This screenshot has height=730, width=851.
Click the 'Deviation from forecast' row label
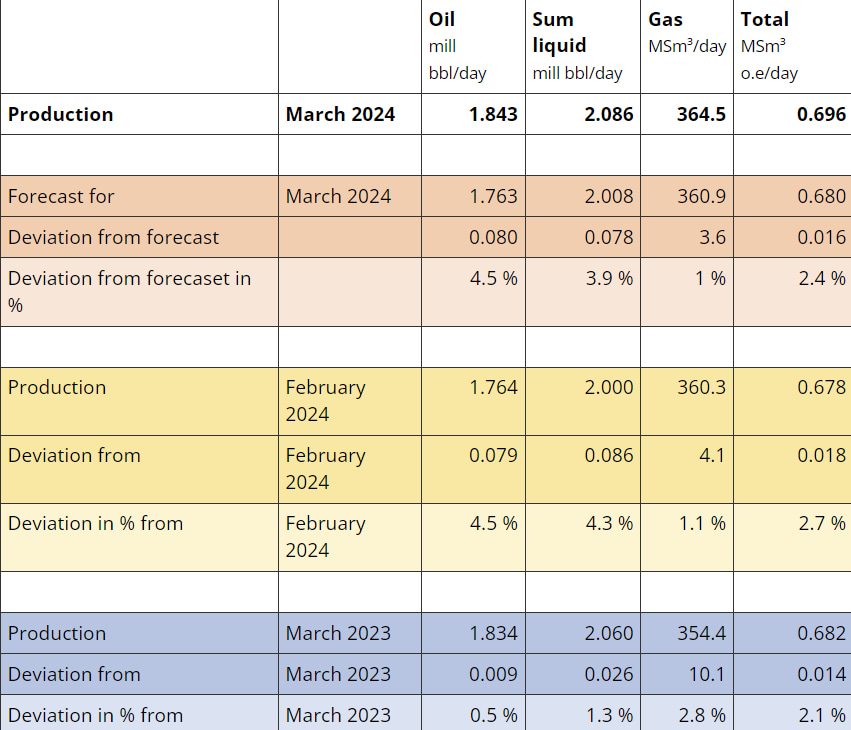113,237
